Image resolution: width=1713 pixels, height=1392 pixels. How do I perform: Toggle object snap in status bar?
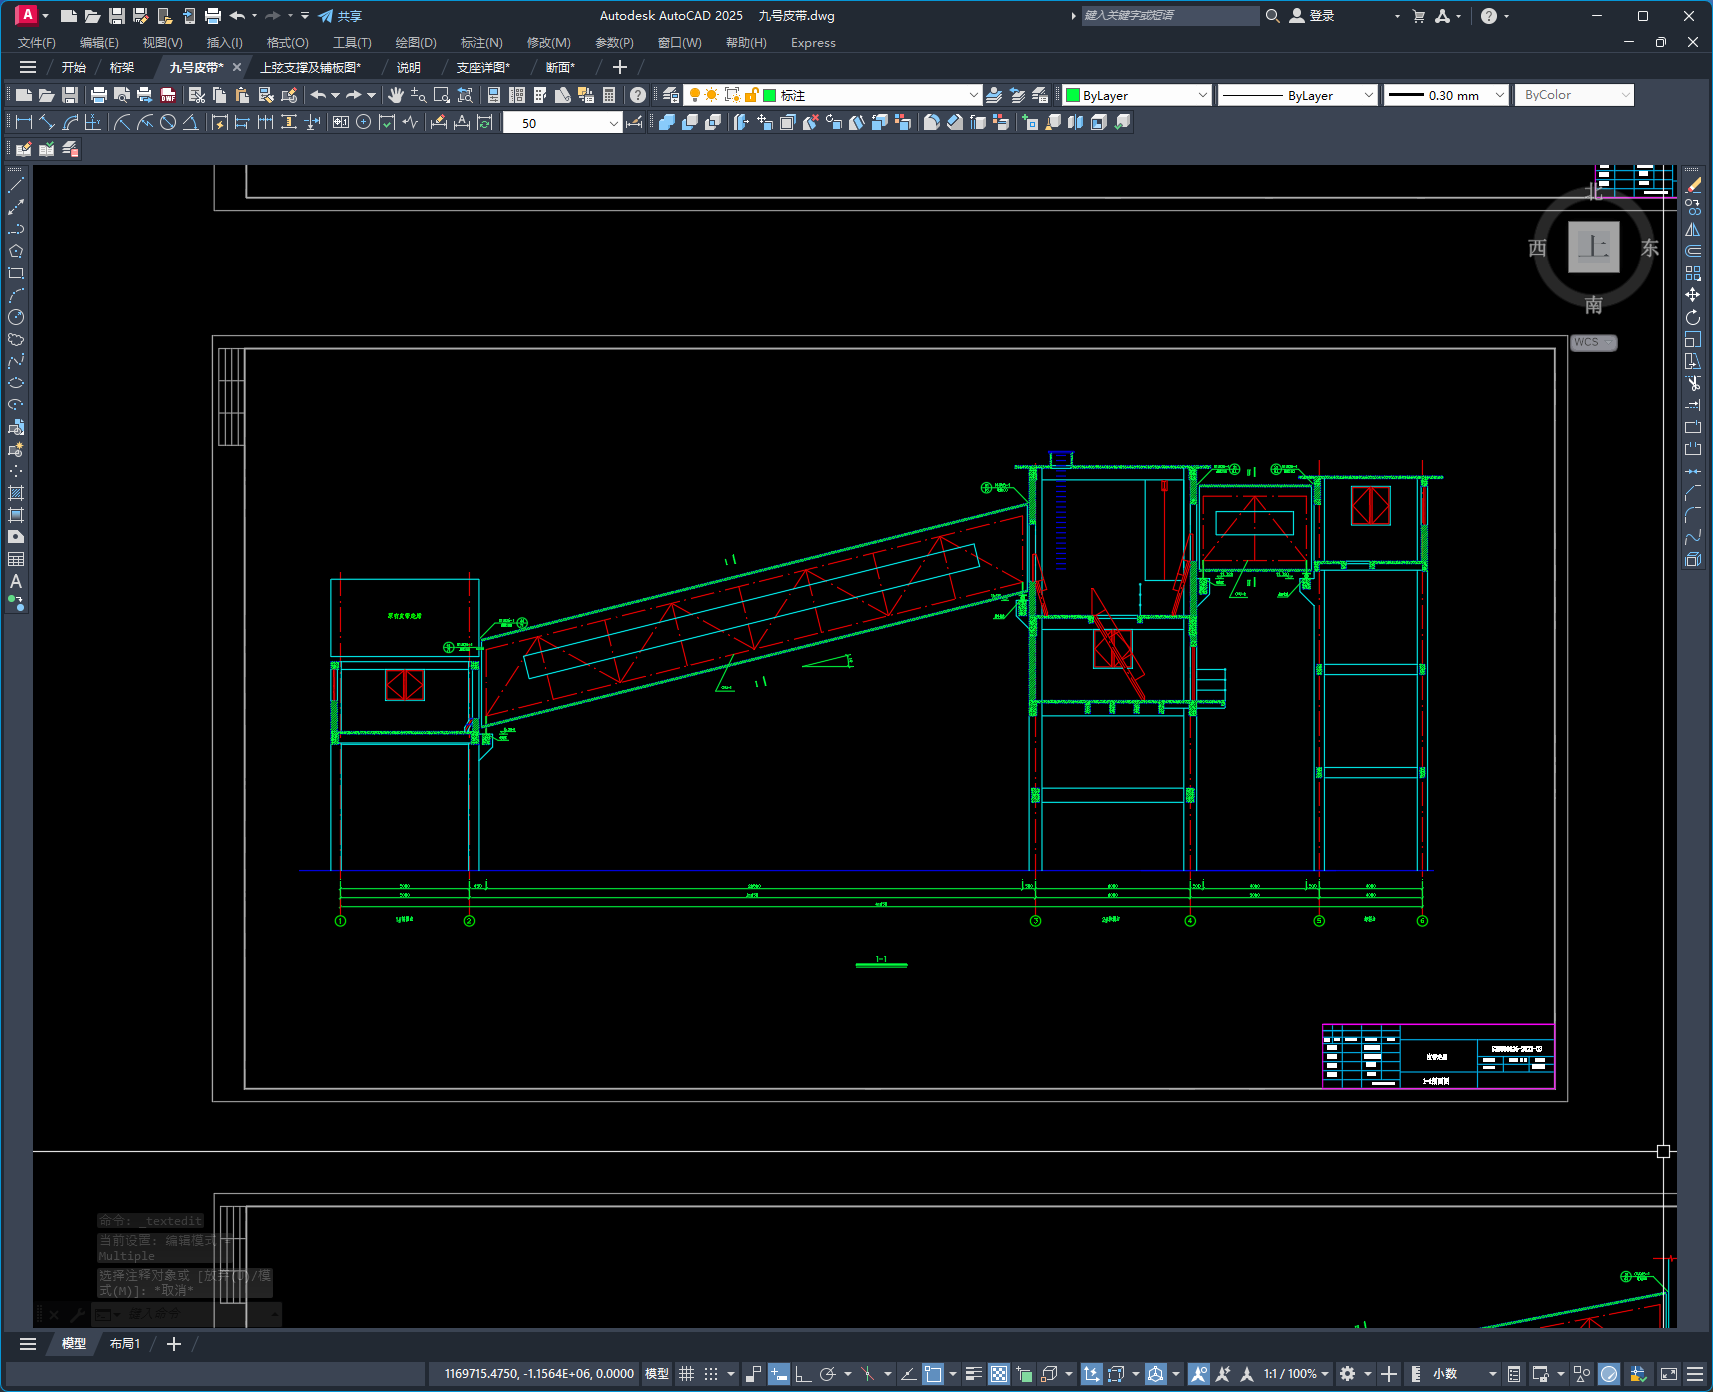pyautogui.click(x=933, y=1374)
